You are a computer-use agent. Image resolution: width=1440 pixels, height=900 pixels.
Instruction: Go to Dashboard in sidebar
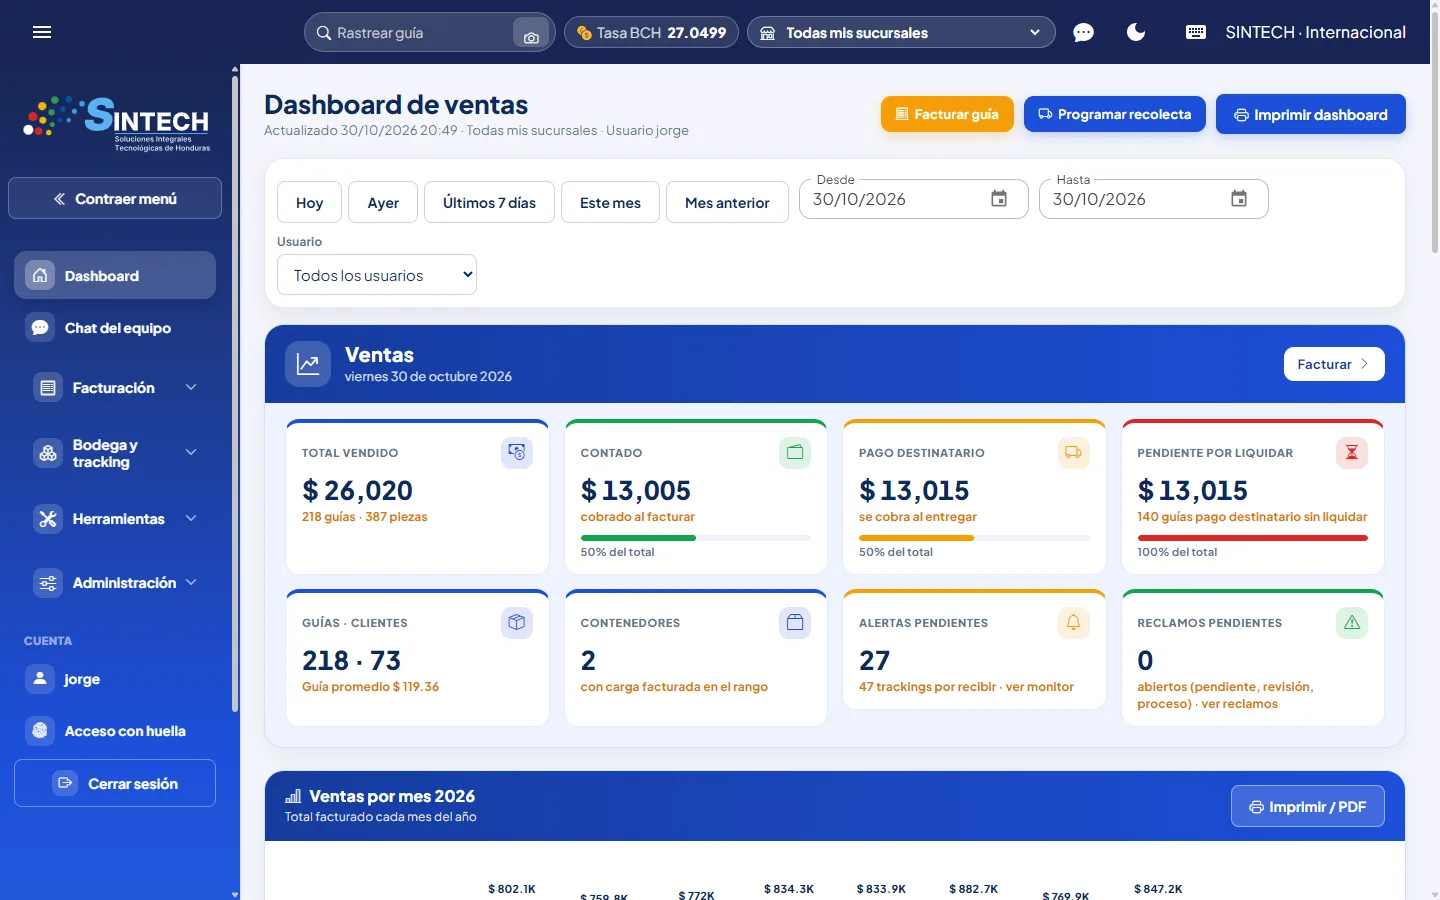115,275
